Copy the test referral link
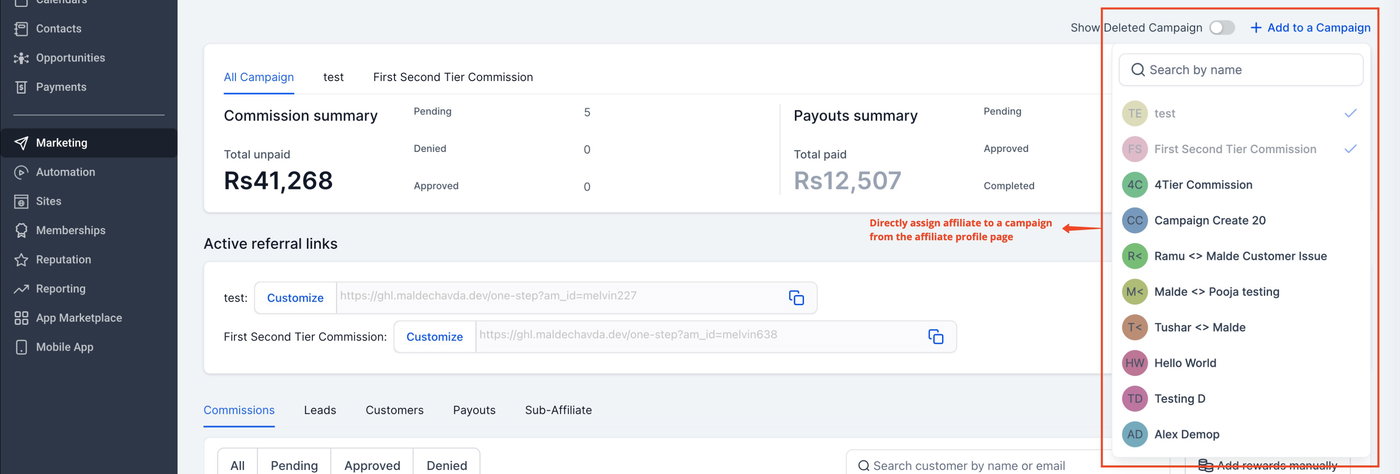 coord(796,298)
